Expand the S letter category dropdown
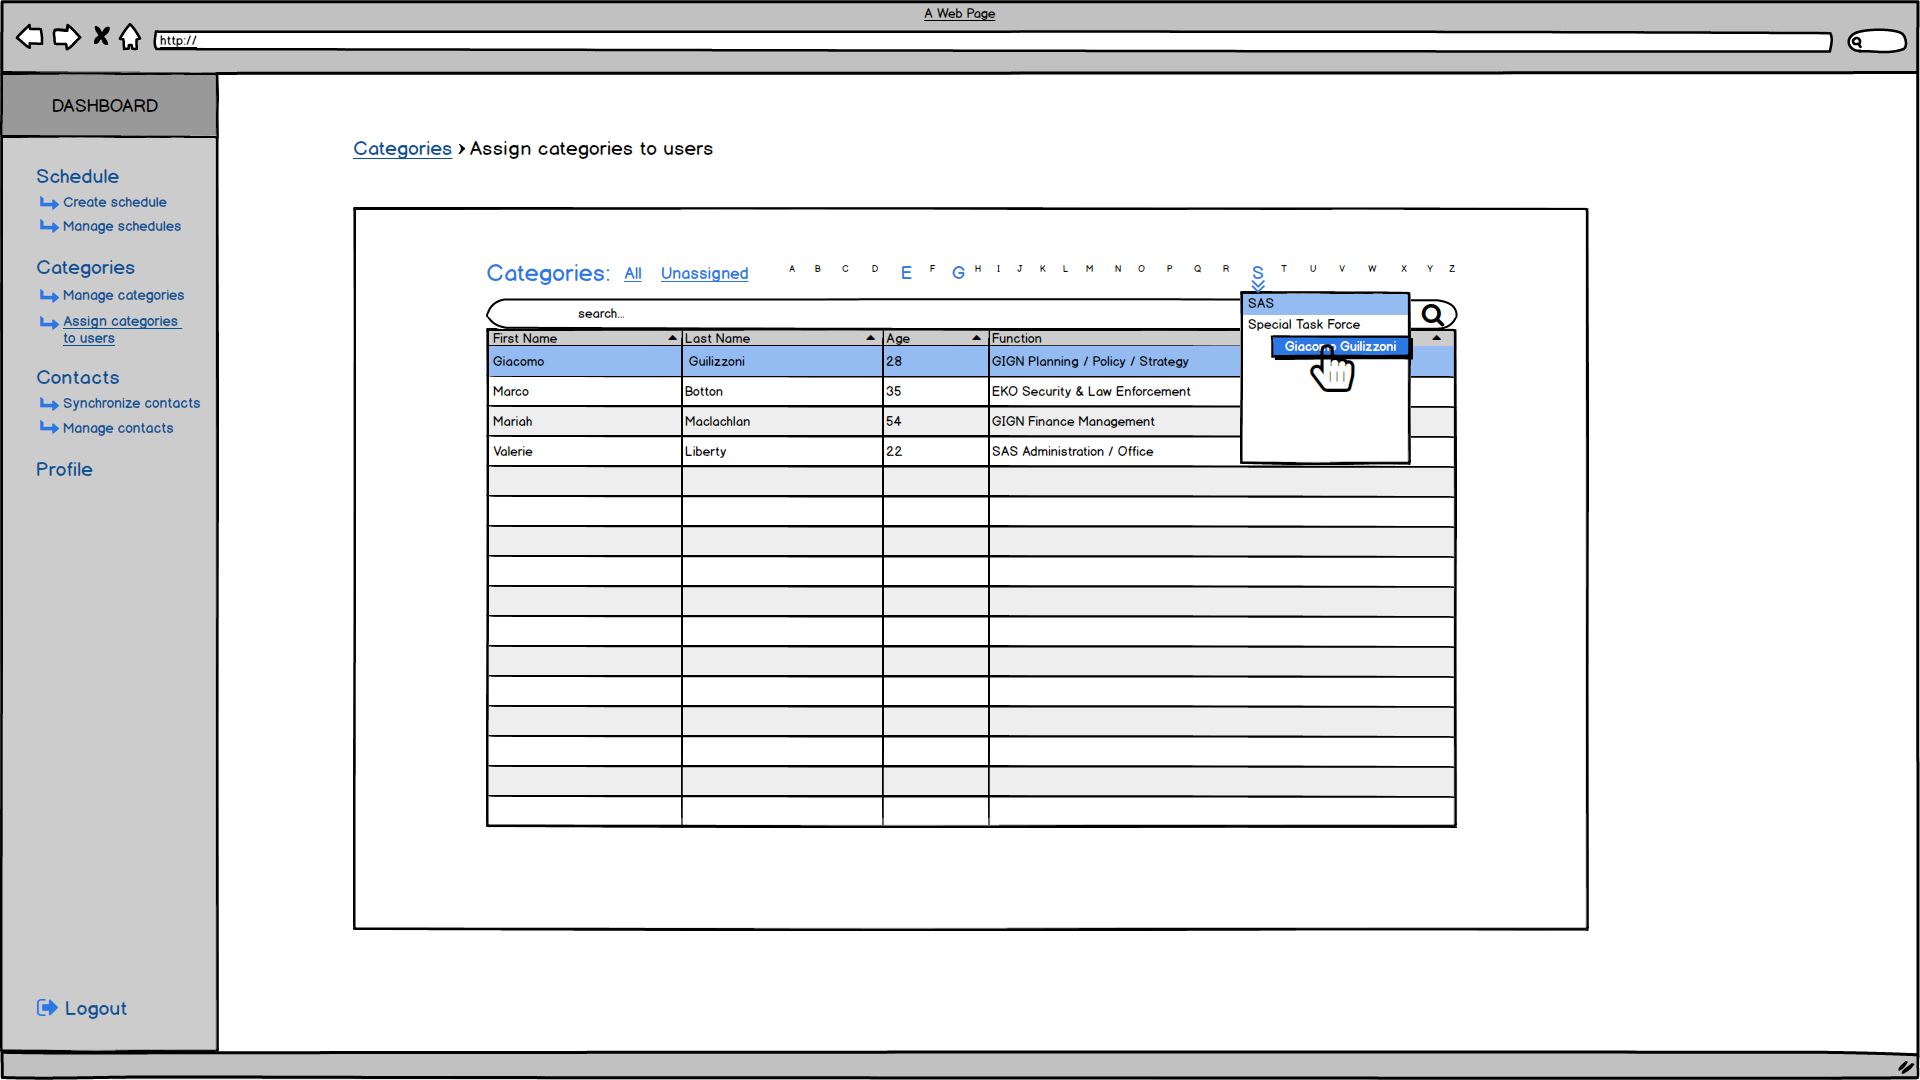 point(1258,275)
